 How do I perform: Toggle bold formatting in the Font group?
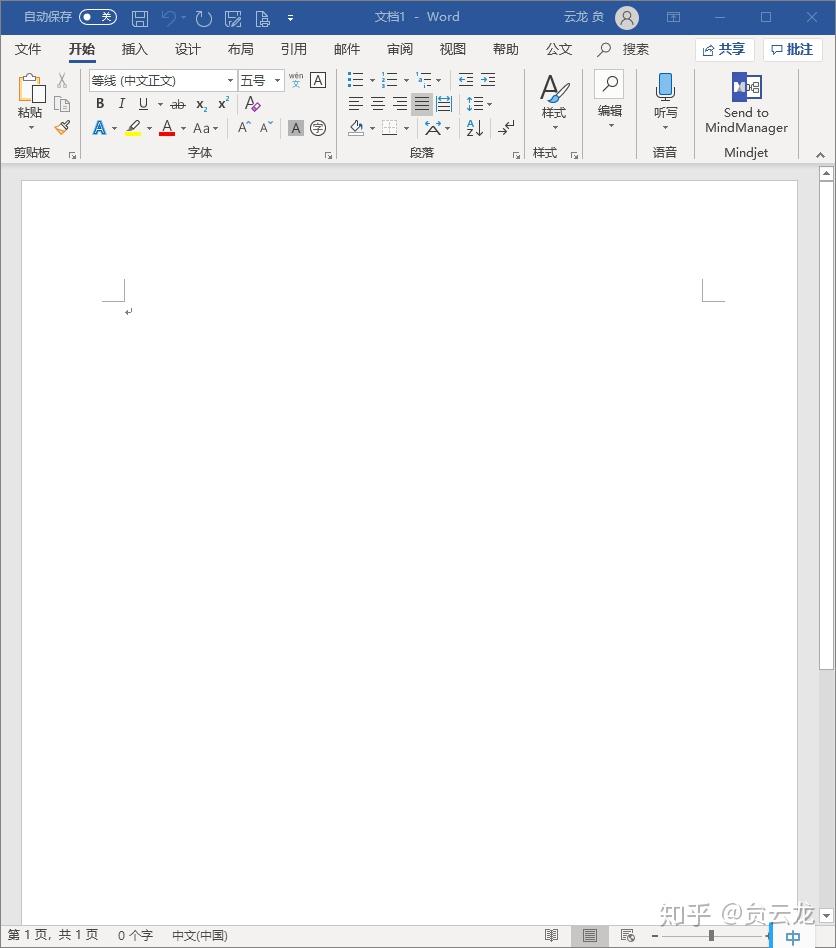(100, 103)
